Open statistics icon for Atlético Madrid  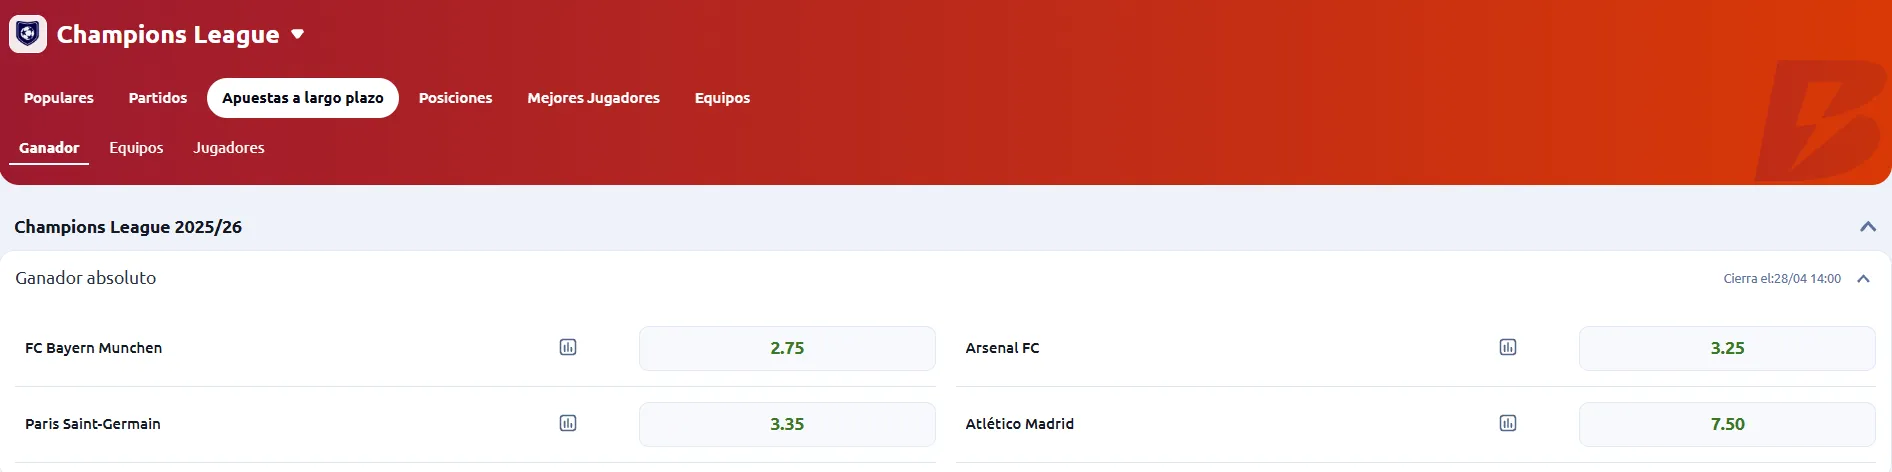tap(1508, 424)
